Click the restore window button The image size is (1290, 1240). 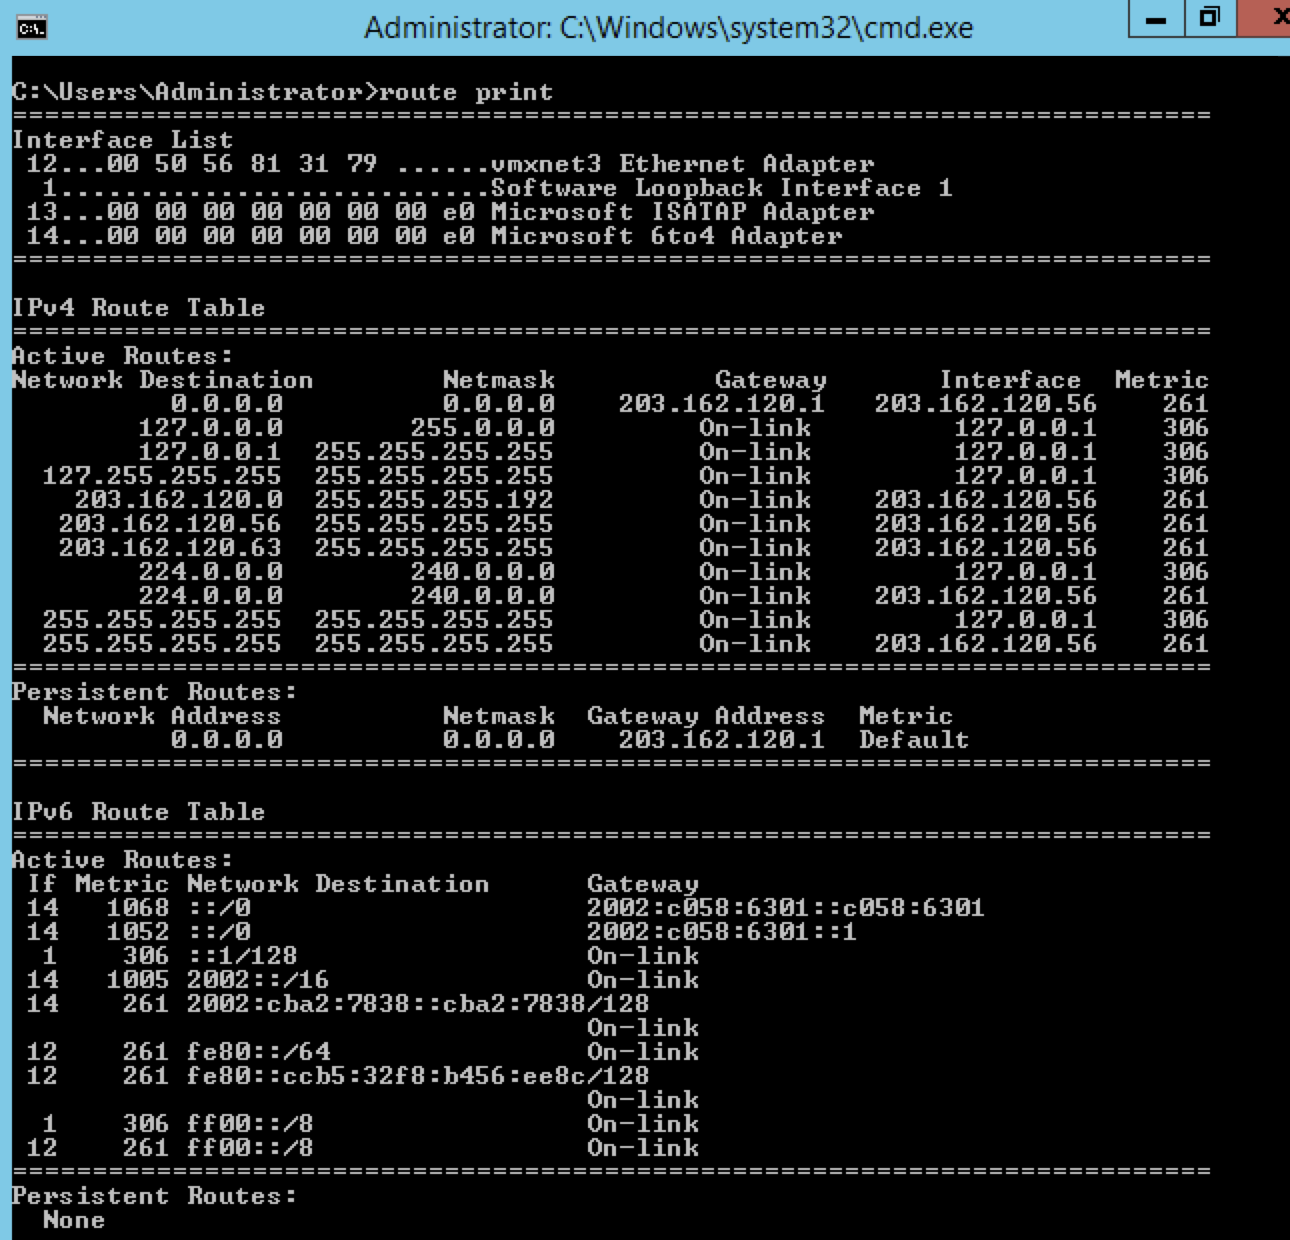point(1210,18)
